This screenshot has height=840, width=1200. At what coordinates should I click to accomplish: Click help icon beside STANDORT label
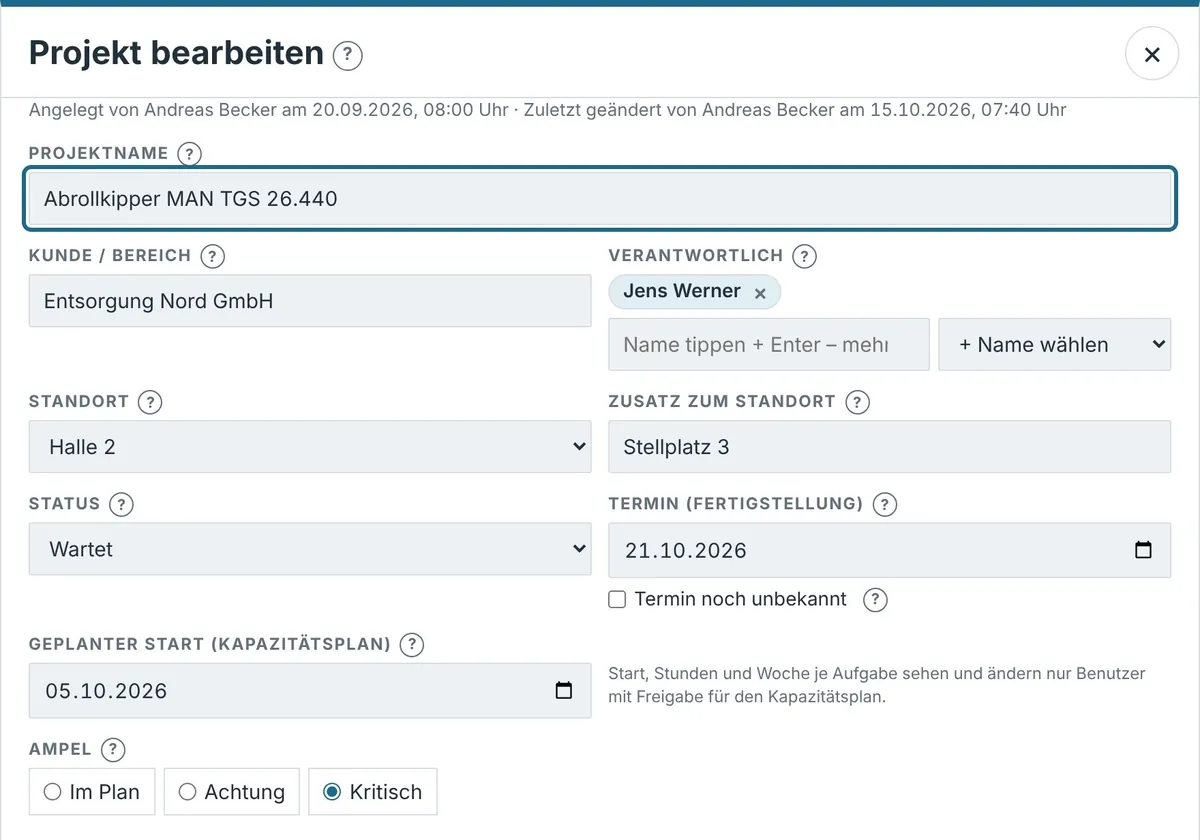pos(150,402)
